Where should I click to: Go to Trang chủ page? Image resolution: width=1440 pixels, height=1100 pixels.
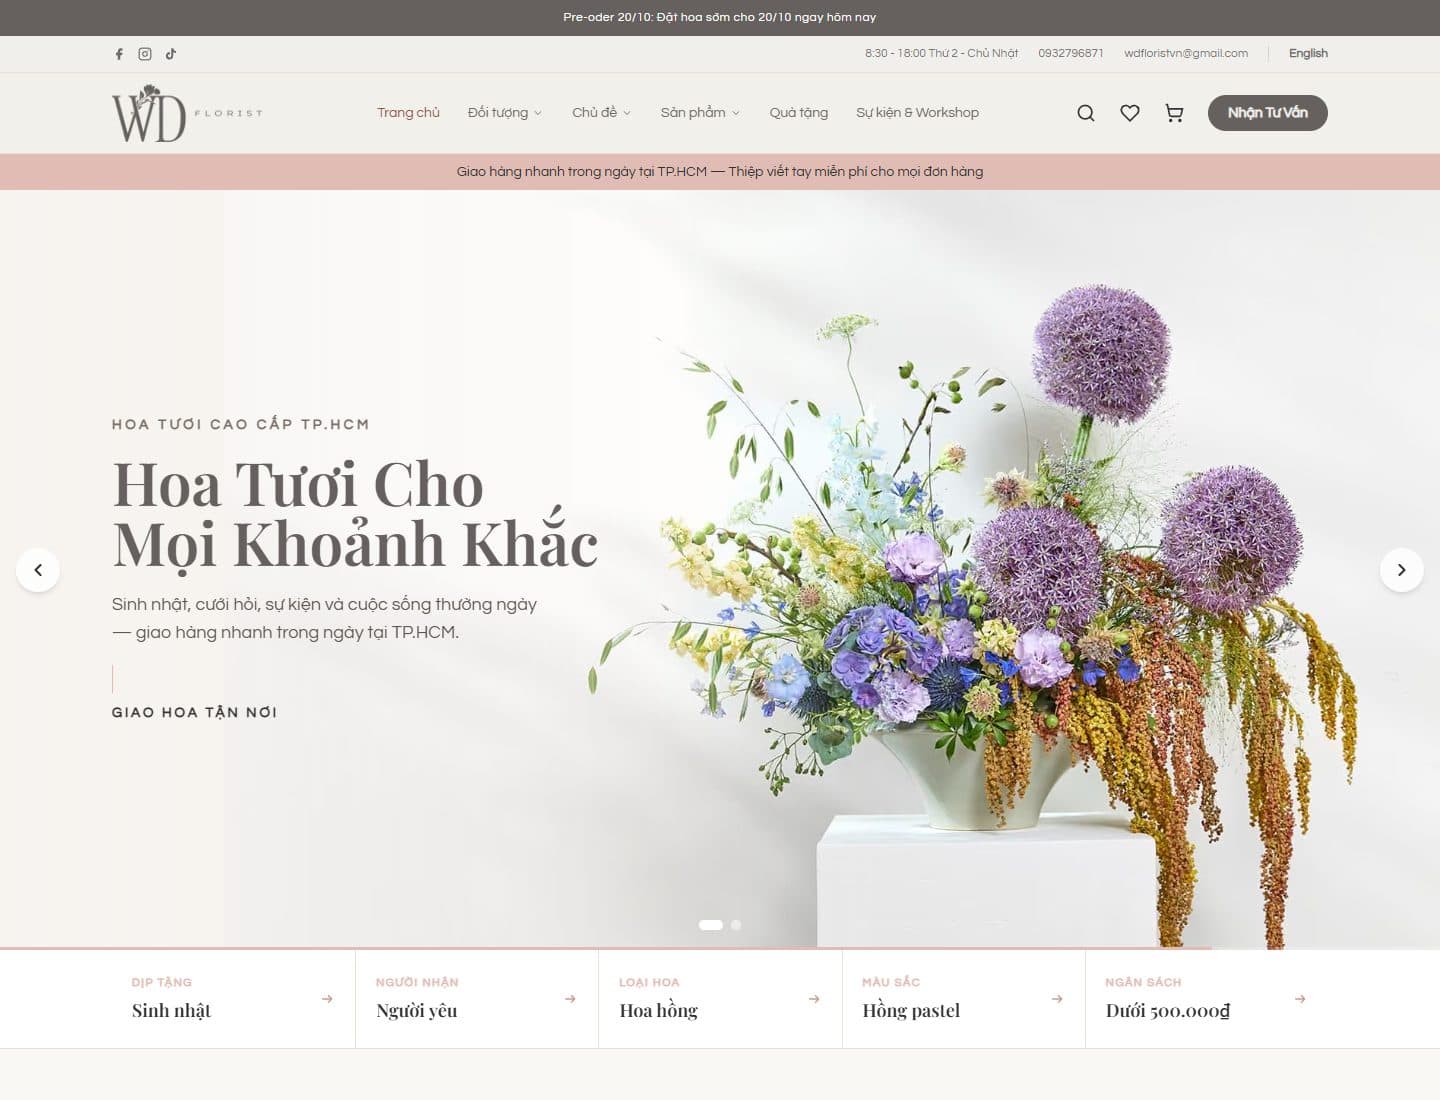pos(408,113)
